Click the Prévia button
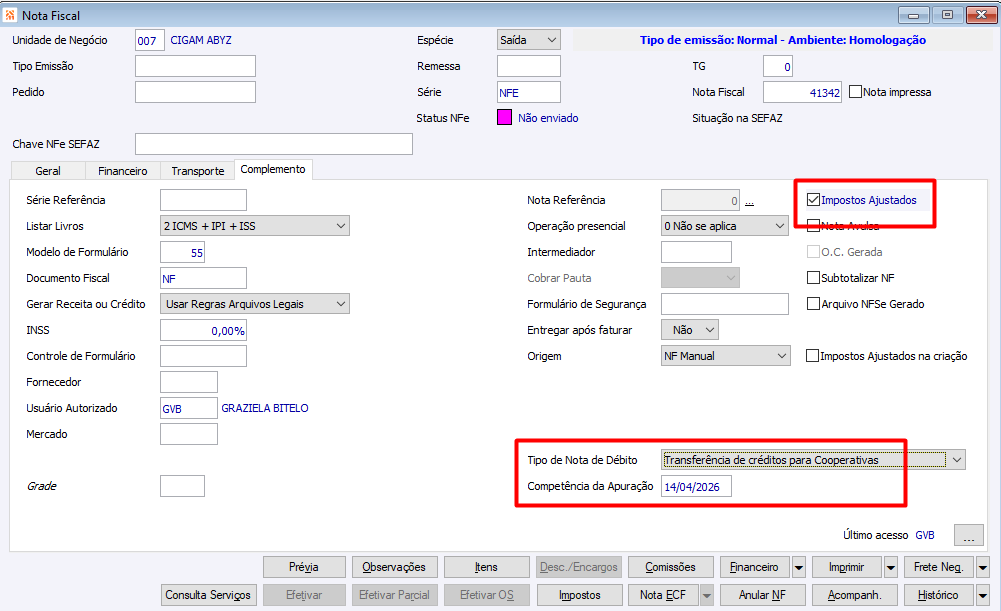This screenshot has height=611, width=1001. 304,567
